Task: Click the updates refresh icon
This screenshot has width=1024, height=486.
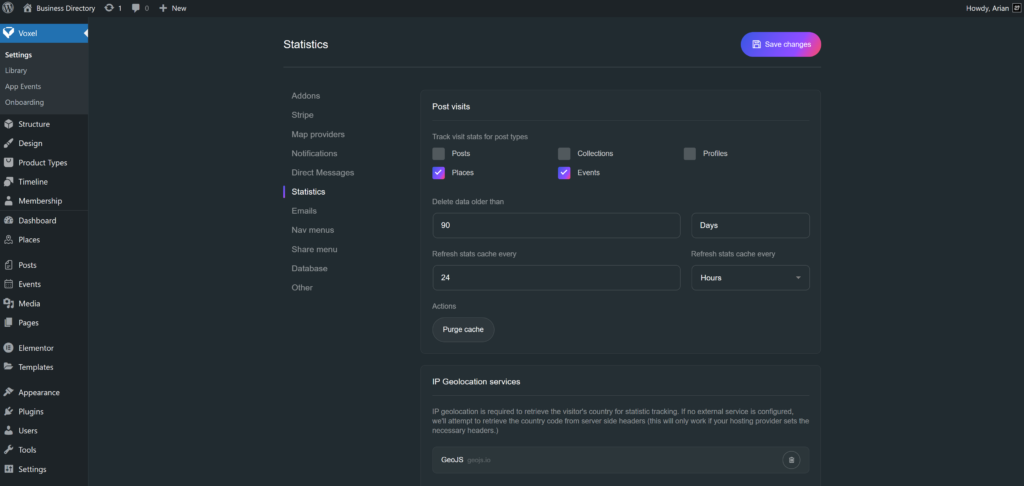Action: [109, 8]
